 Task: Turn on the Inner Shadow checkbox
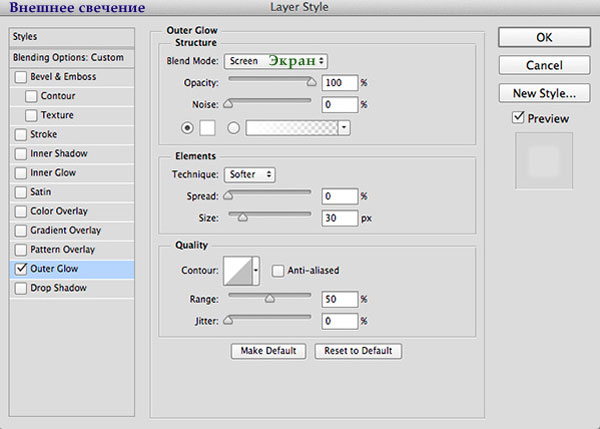click(20, 154)
